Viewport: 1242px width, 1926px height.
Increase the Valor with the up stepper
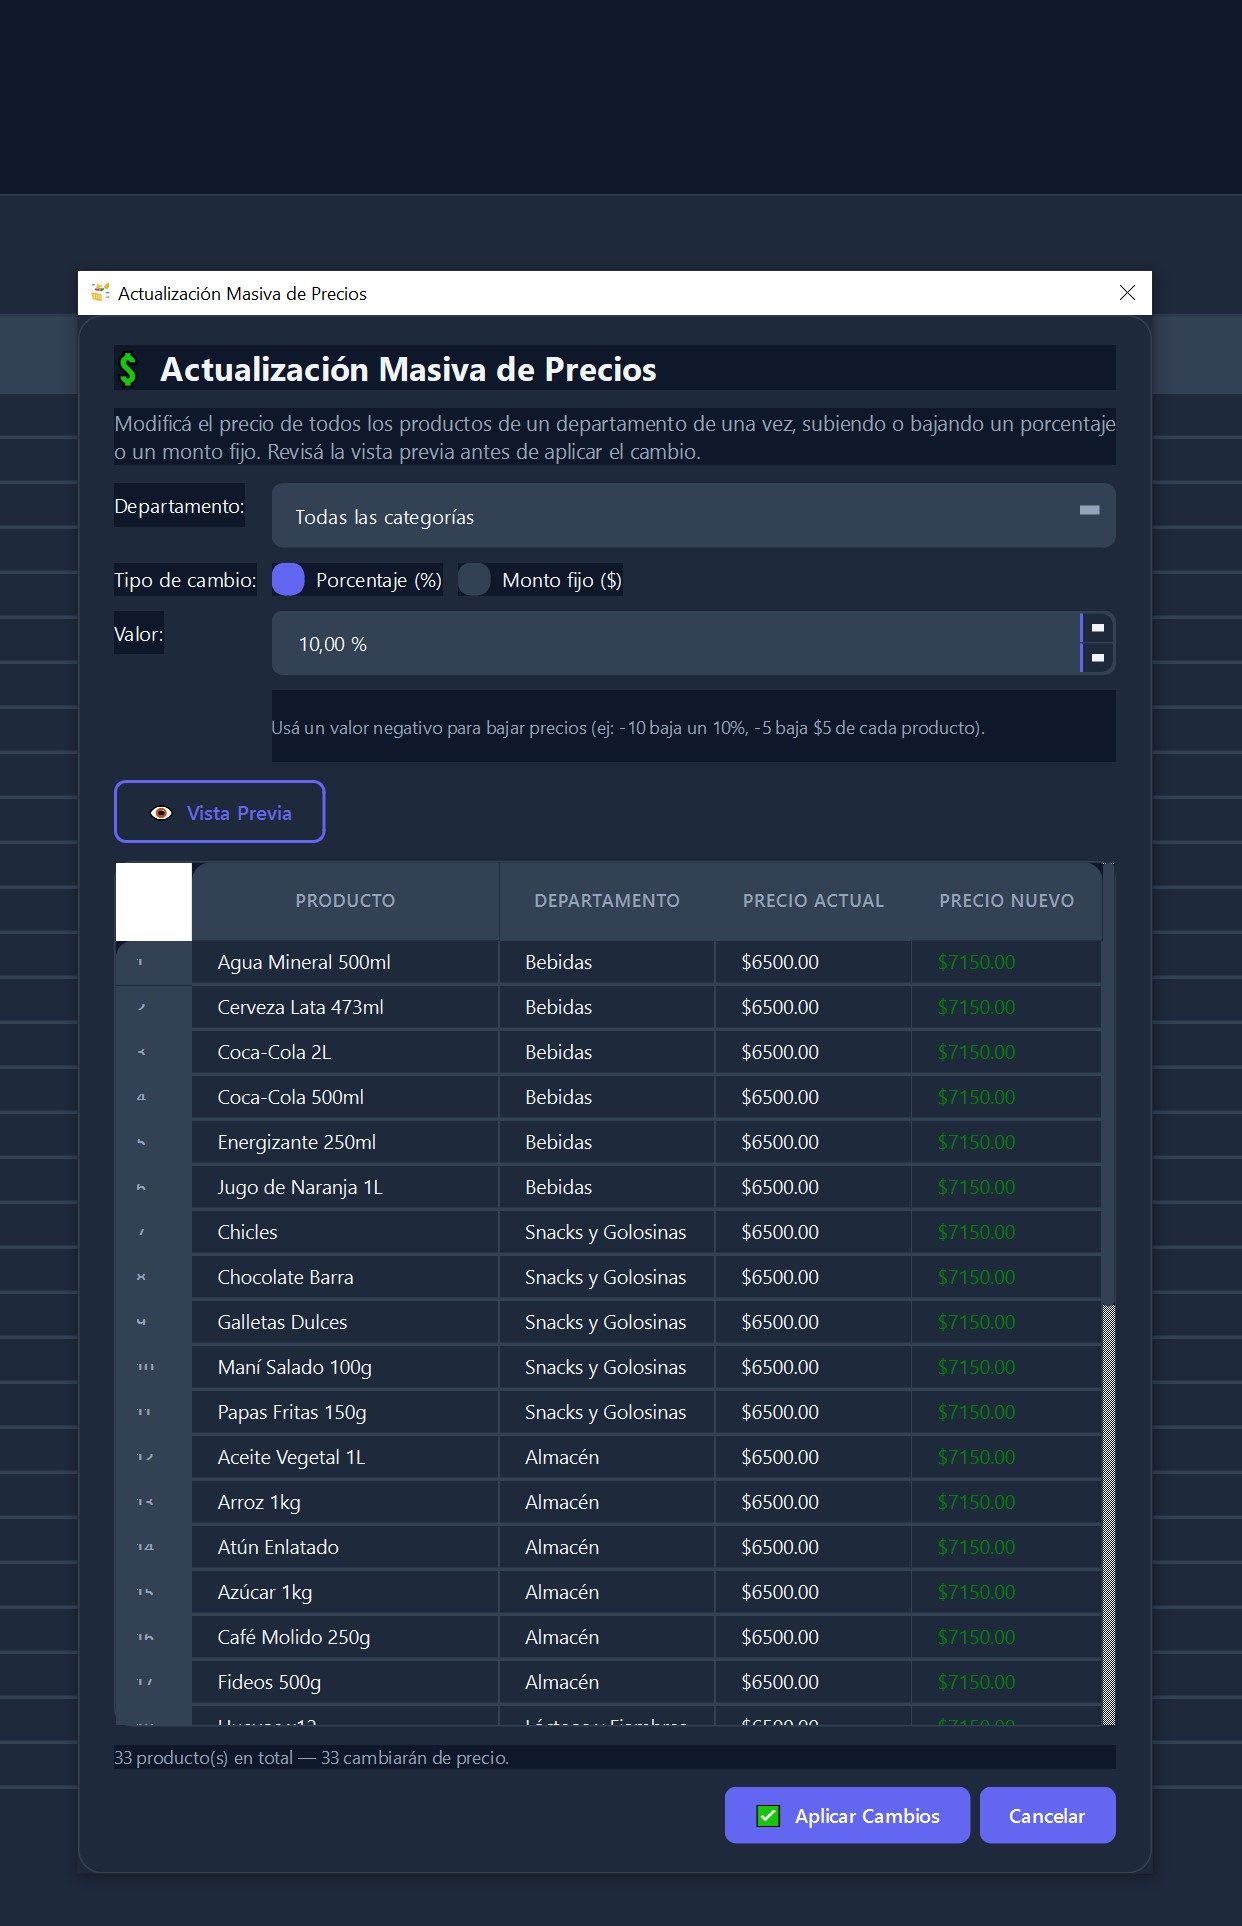tap(1097, 628)
